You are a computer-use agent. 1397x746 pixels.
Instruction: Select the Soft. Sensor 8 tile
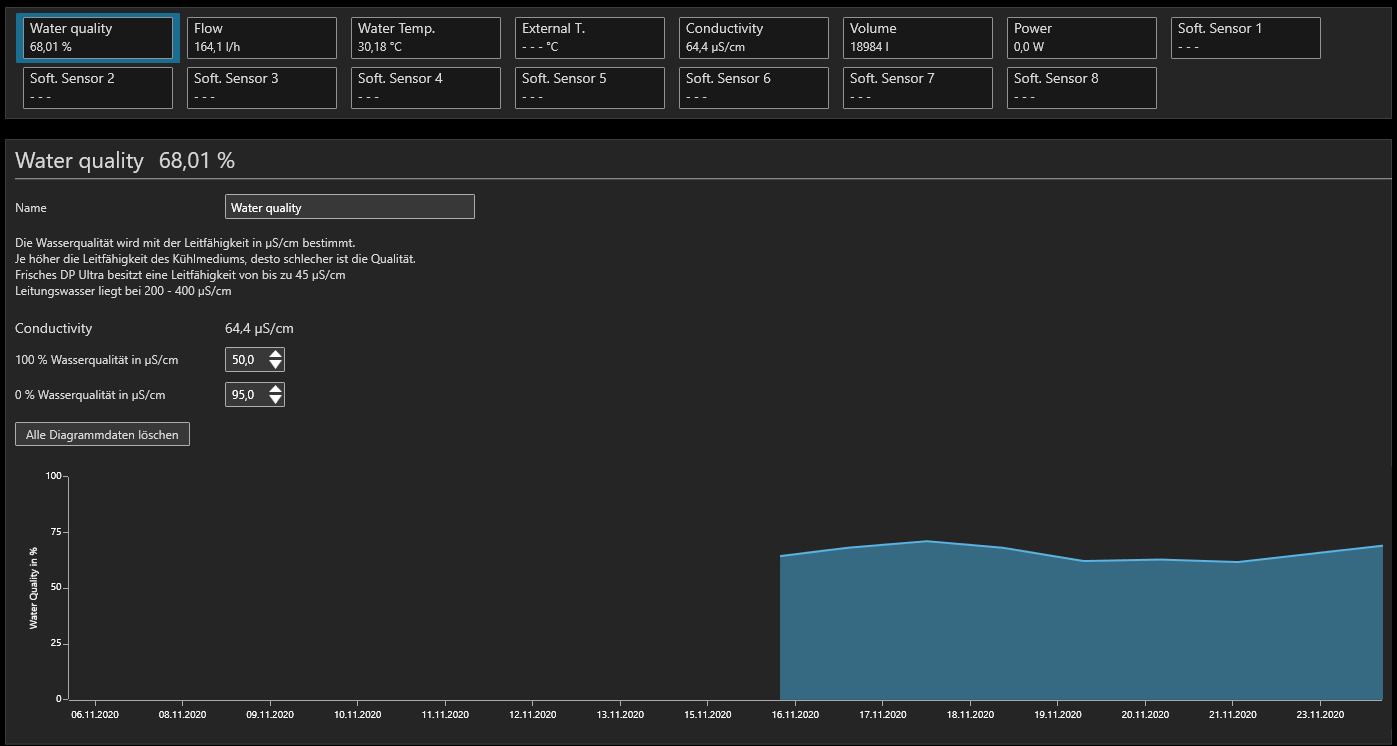click(x=1082, y=88)
